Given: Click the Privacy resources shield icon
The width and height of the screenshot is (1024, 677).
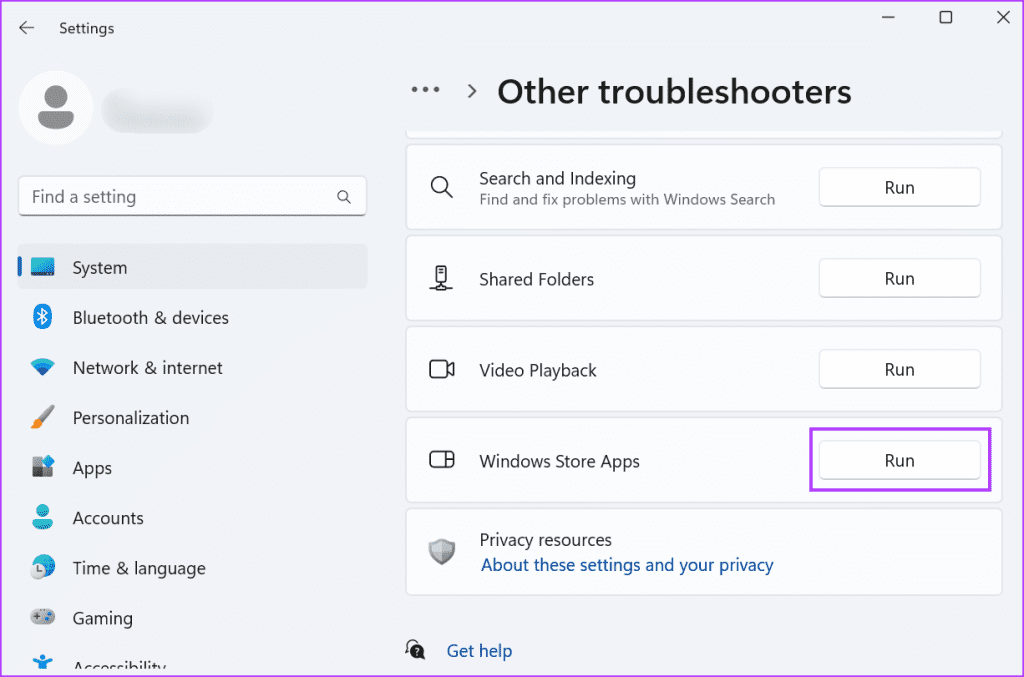Looking at the screenshot, I should tap(441, 552).
